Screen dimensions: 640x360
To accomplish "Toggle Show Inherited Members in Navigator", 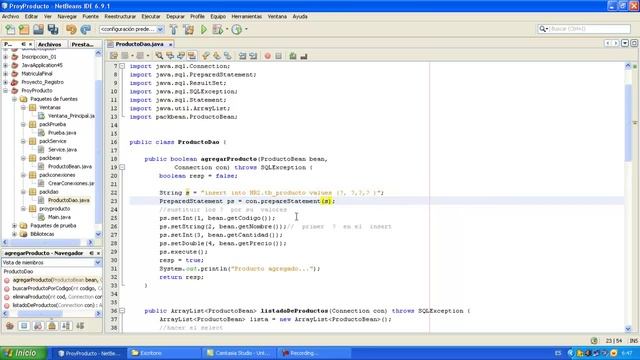I will point(10,326).
